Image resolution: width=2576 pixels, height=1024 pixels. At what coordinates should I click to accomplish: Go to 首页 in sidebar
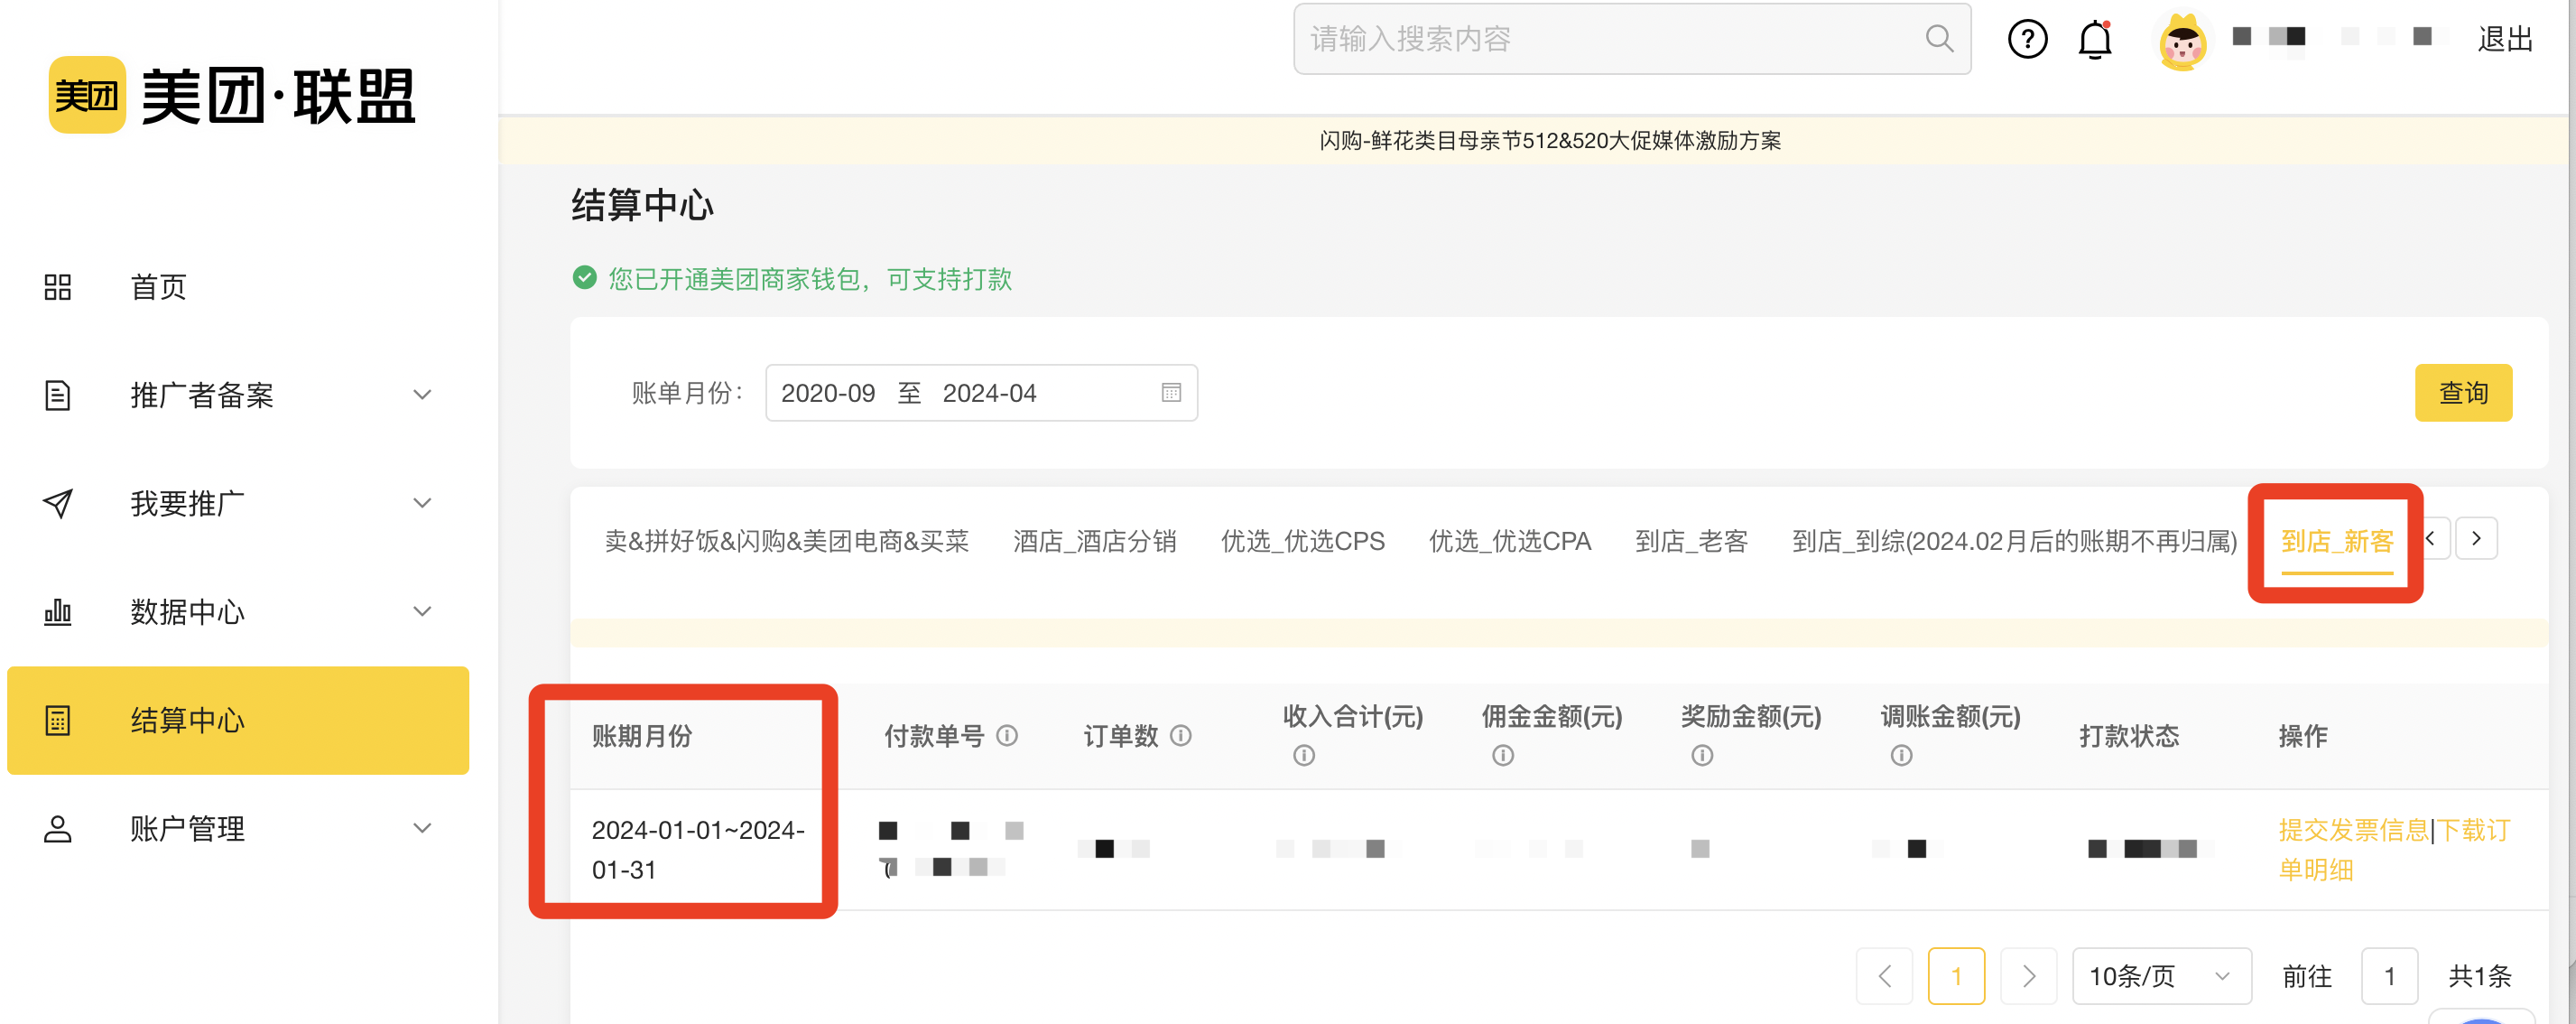coord(158,287)
